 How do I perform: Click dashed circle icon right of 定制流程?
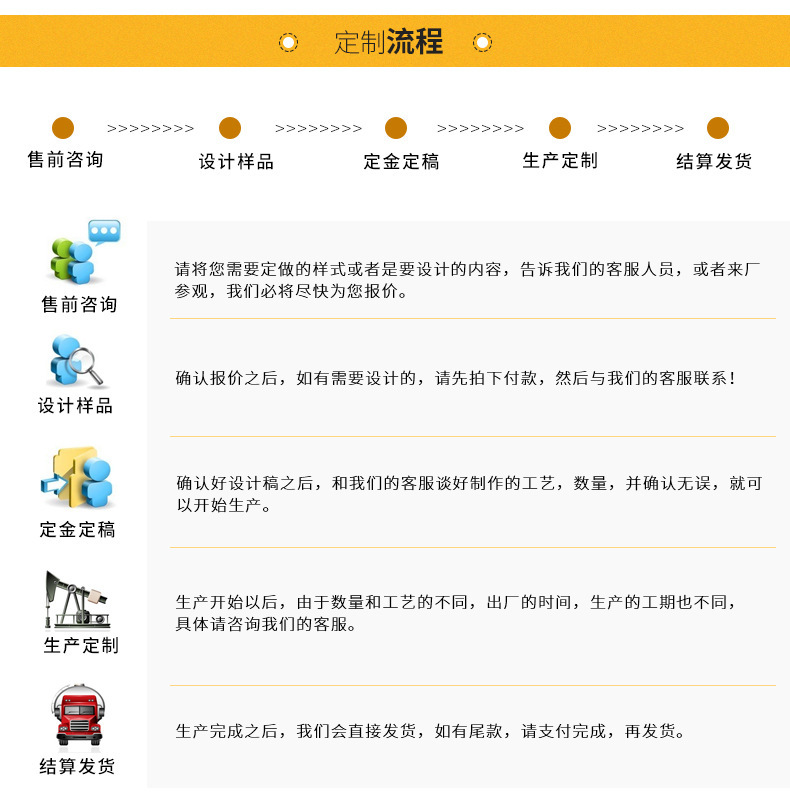482,42
